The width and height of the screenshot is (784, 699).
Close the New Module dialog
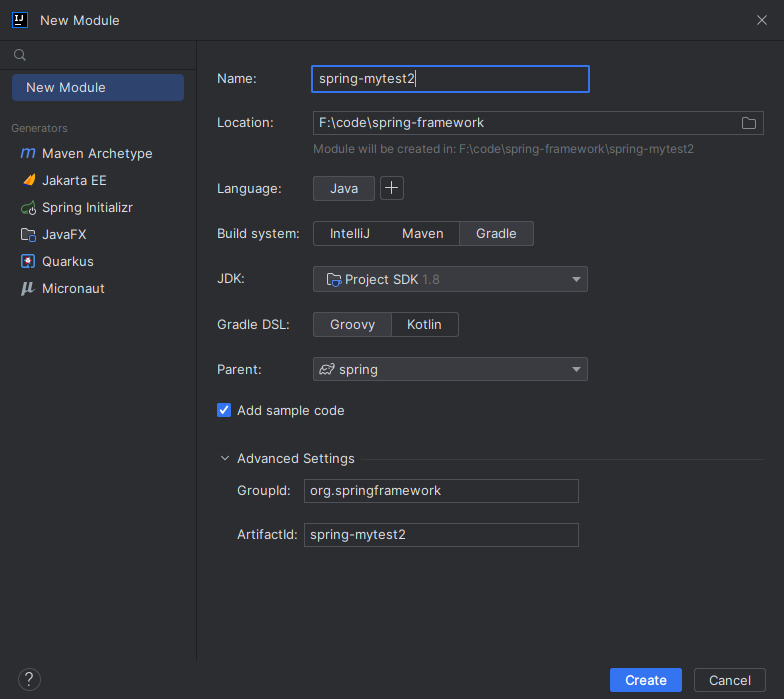click(x=762, y=20)
